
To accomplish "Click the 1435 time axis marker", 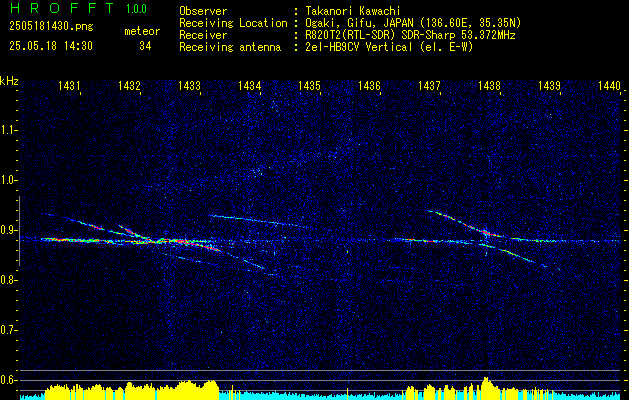I will pyautogui.click(x=309, y=85).
